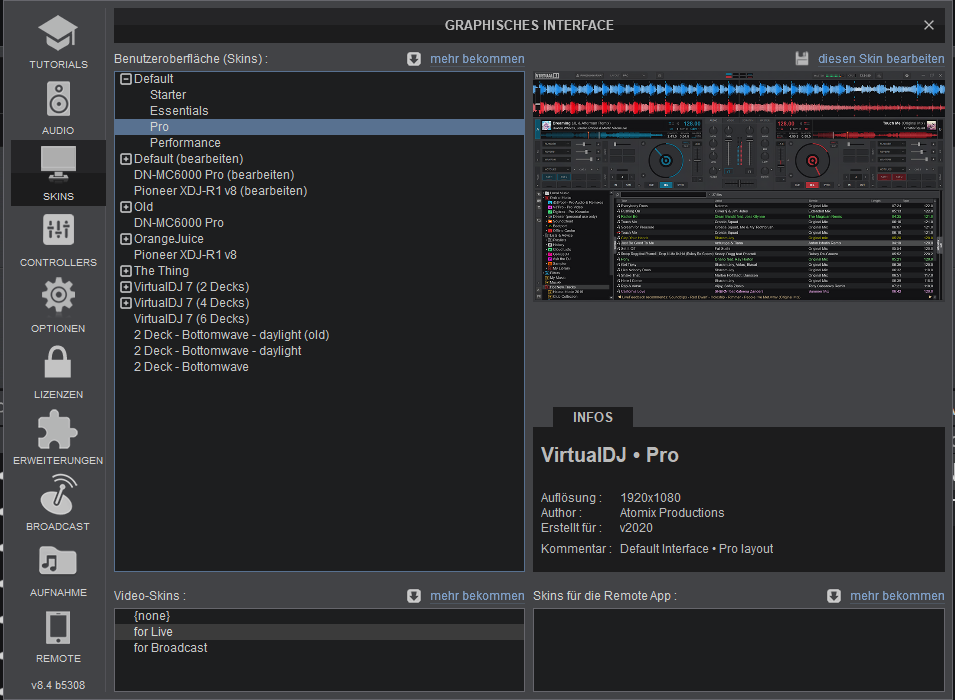Click mehr bekommen link for interface skins
Image resolution: width=955 pixels, height=700 pixels.
coord(477,59)
